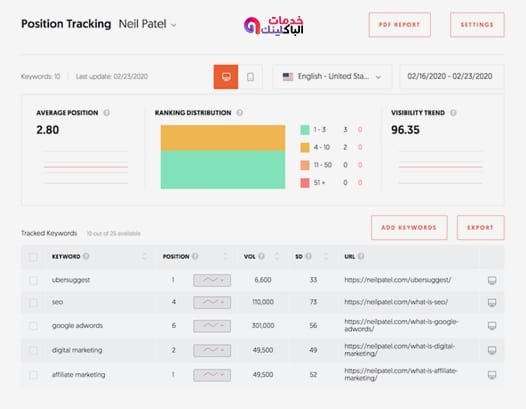Viewport: 526px width, 409px height.
Task: Click desktop SERP icon in google adwords row
Action: pos(492,326)
